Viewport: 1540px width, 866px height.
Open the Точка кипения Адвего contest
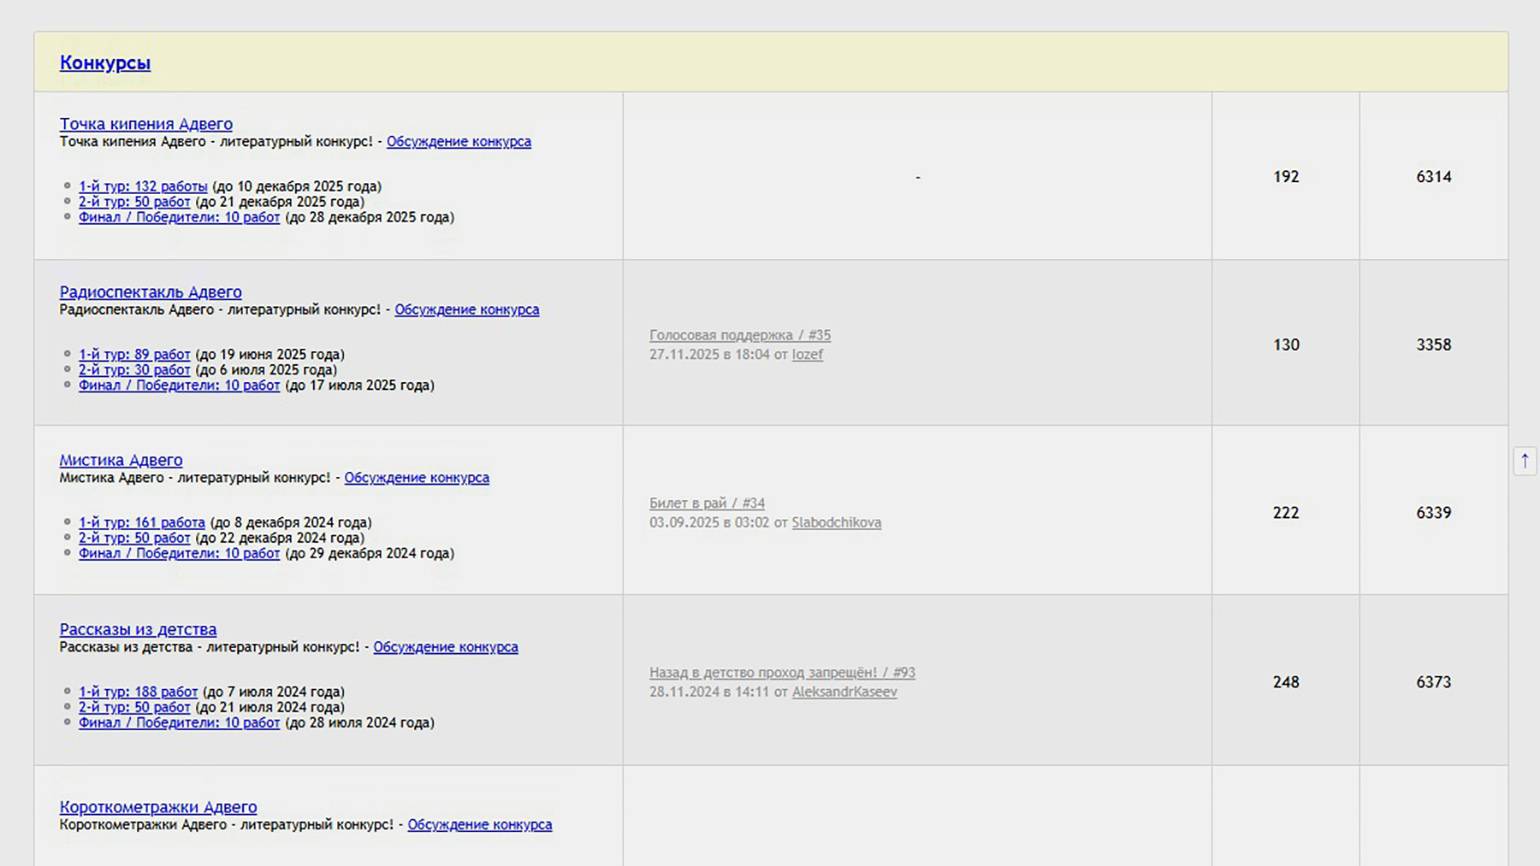[x=146, y=124]
